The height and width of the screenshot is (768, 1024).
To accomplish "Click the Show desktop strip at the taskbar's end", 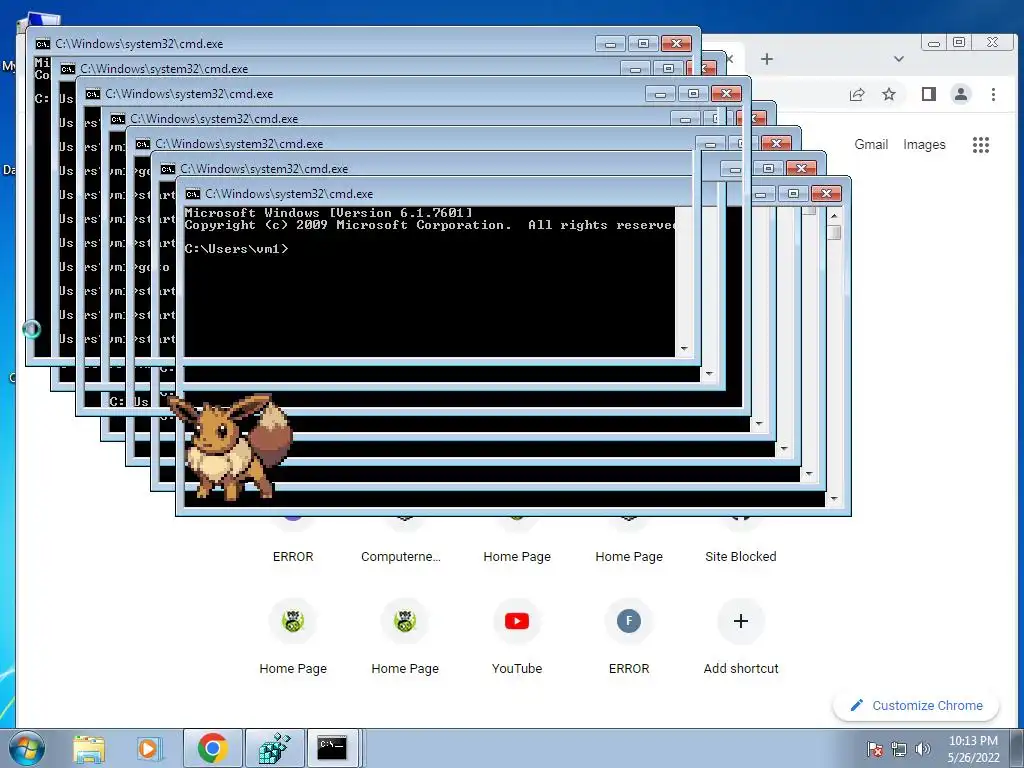I will point(1017,748).
